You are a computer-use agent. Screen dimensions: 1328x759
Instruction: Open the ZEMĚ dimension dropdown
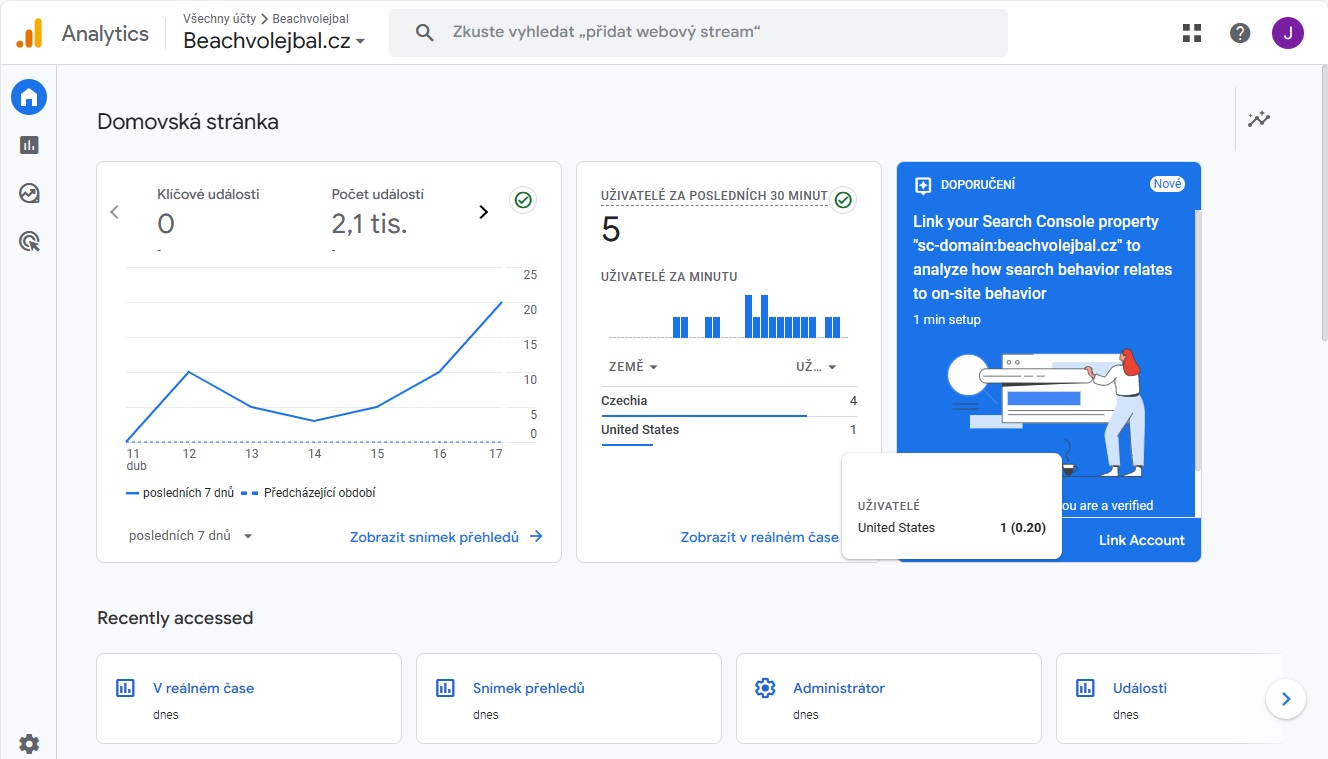tap(633, 367)
